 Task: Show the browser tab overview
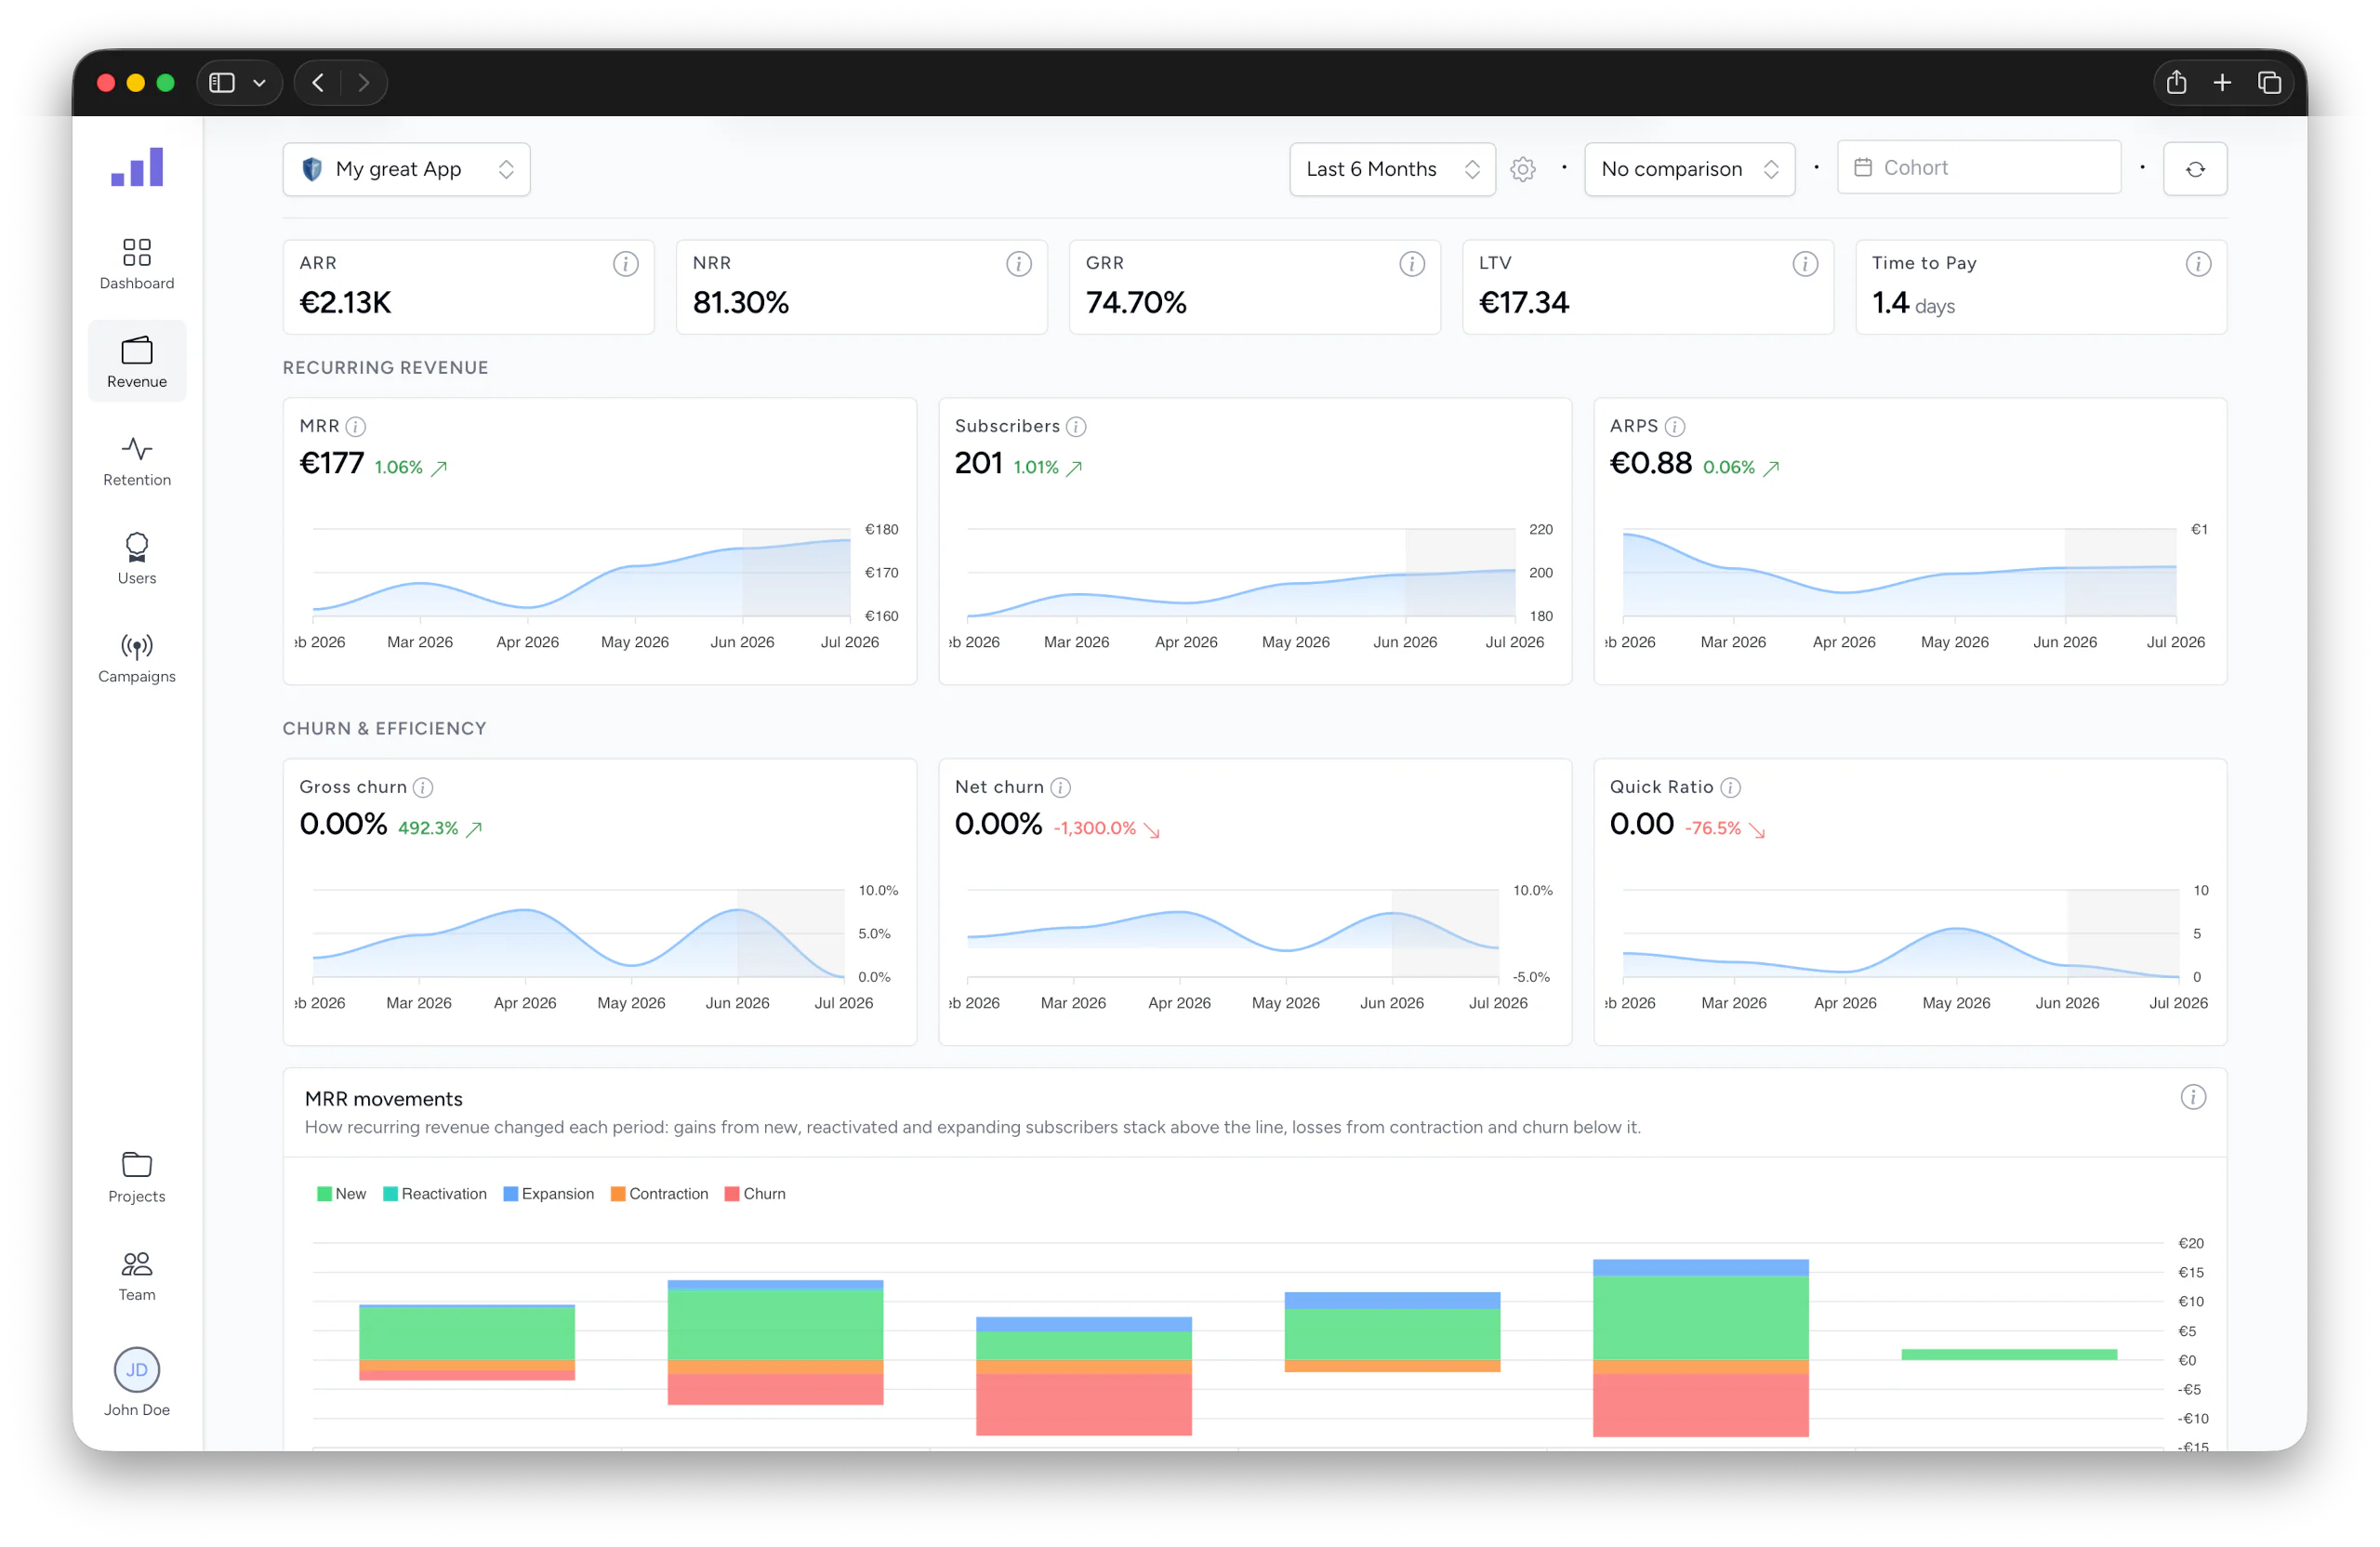click(2269, 83)
